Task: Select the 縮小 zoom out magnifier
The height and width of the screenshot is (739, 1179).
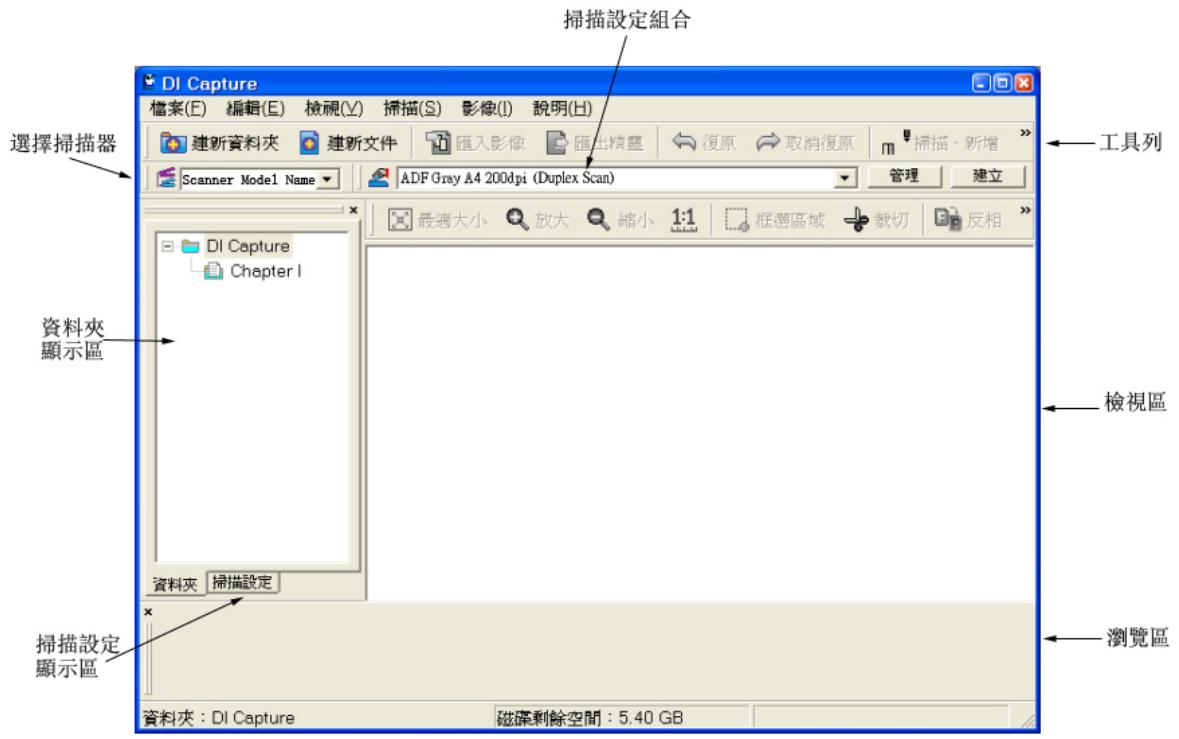Action: coord(598,220)
